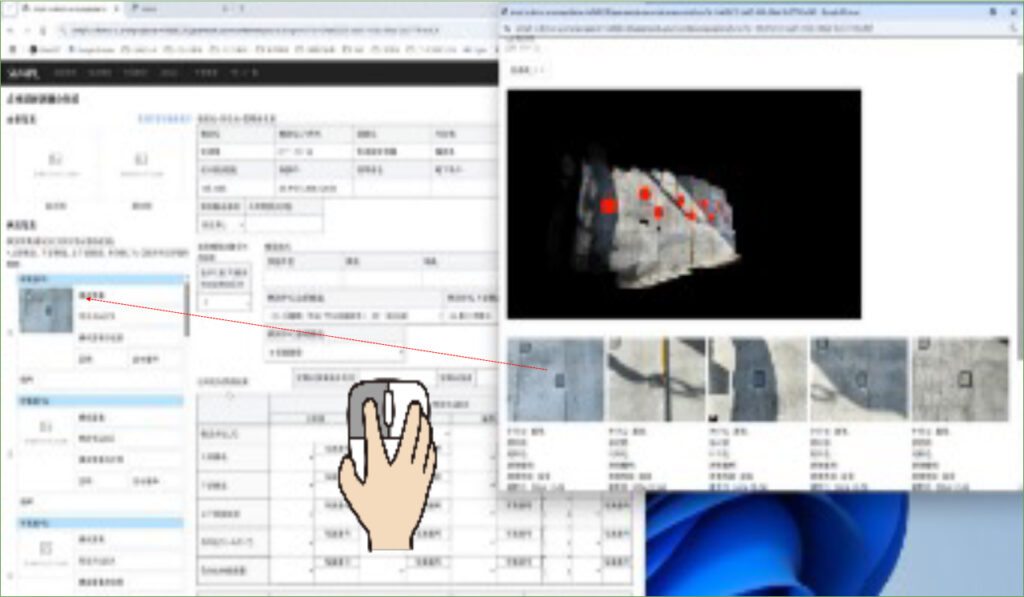Screen dimensions: 1024x597
Task: Click the button above the 3D viewer
Action: coord(528,71)
